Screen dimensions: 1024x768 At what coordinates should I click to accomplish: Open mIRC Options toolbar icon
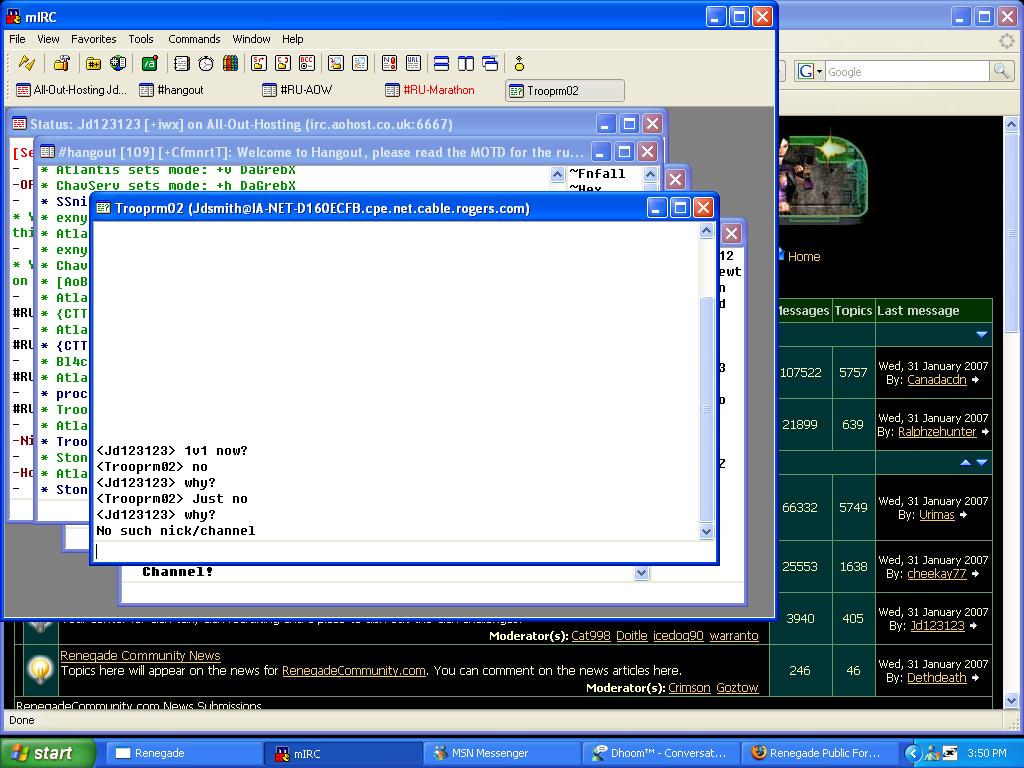tap(61, 64)
